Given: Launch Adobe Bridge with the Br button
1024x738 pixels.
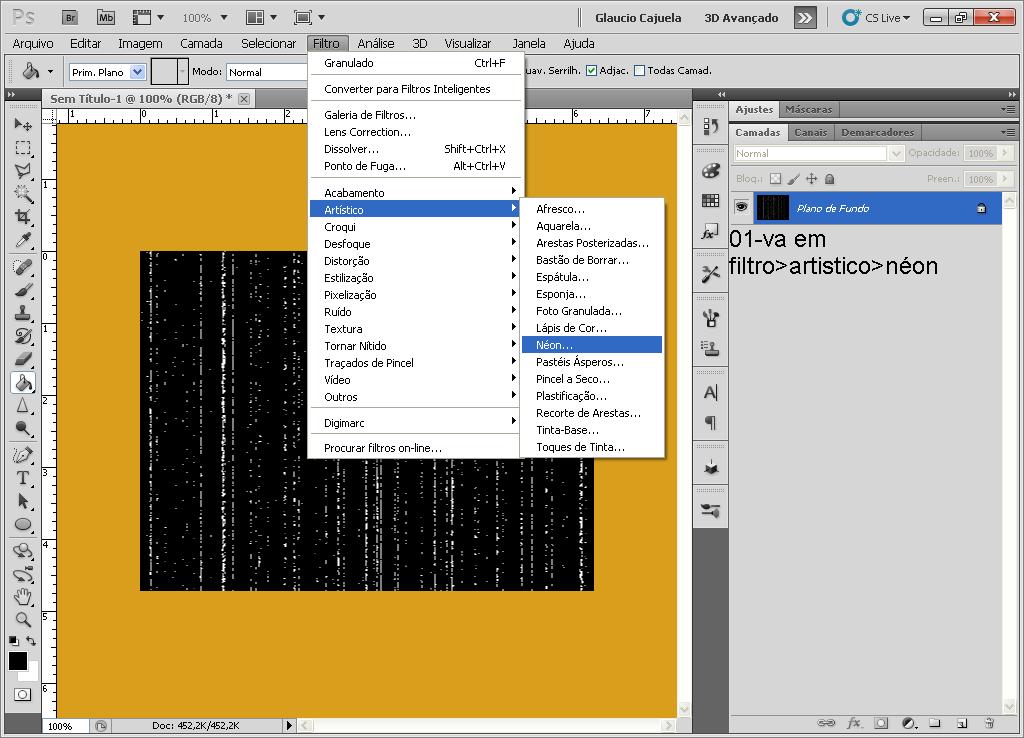Looking at the screenshot, I should (x=70, y=17).
